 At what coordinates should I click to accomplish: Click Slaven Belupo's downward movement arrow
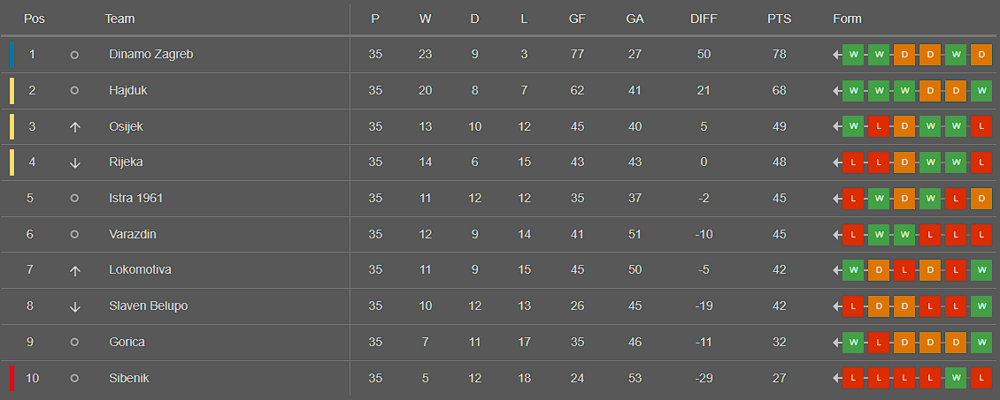[x=75, y=307]
